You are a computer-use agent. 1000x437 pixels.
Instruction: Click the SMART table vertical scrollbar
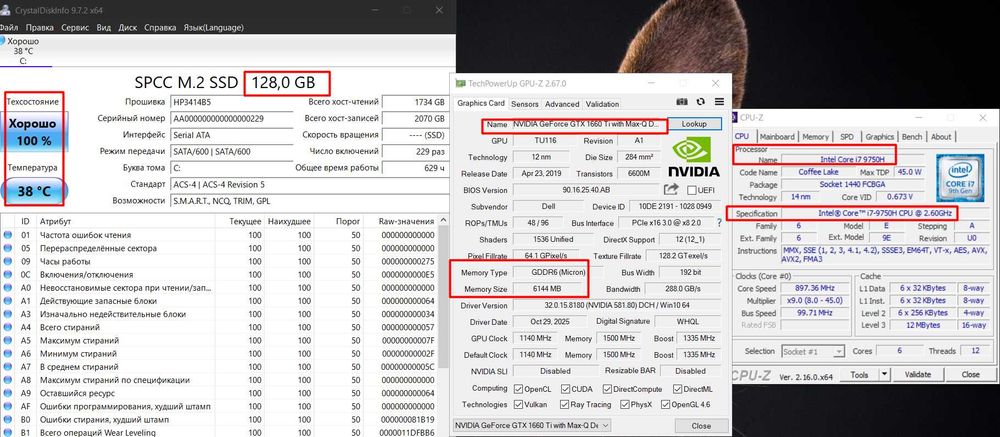click(x=444, y=297)
